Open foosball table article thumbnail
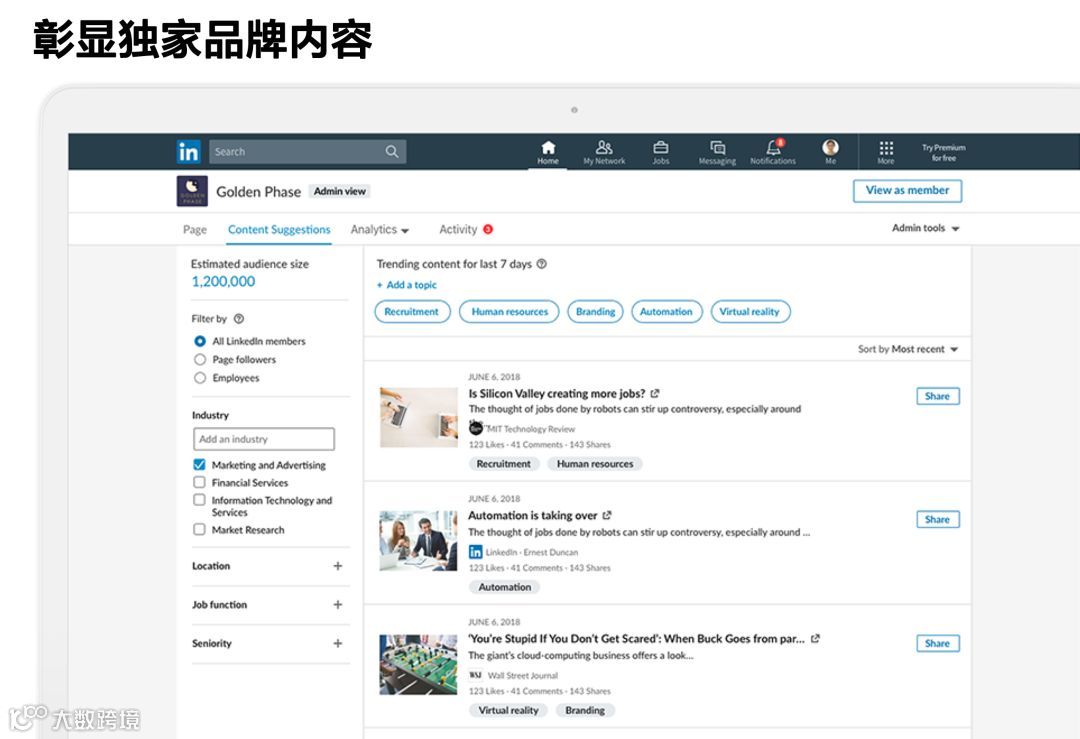Image resolution: width=1080 pixels, height=739 pixels. pyautogui.click(x=419, y=665)
